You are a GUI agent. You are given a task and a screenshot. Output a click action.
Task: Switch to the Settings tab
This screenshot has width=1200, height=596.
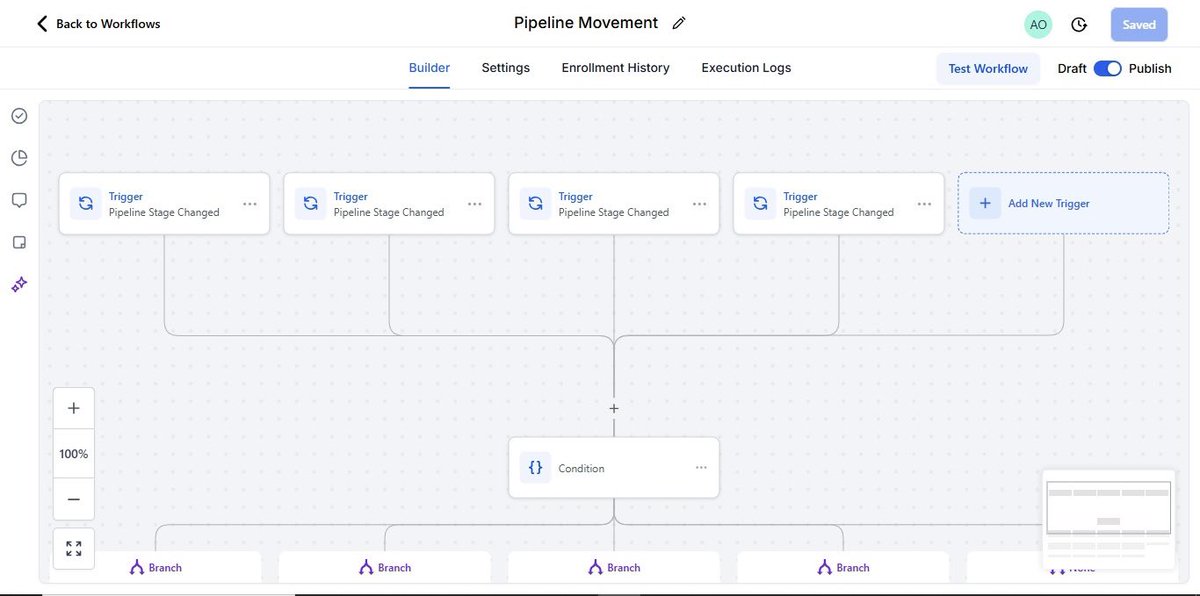point(505,67)
